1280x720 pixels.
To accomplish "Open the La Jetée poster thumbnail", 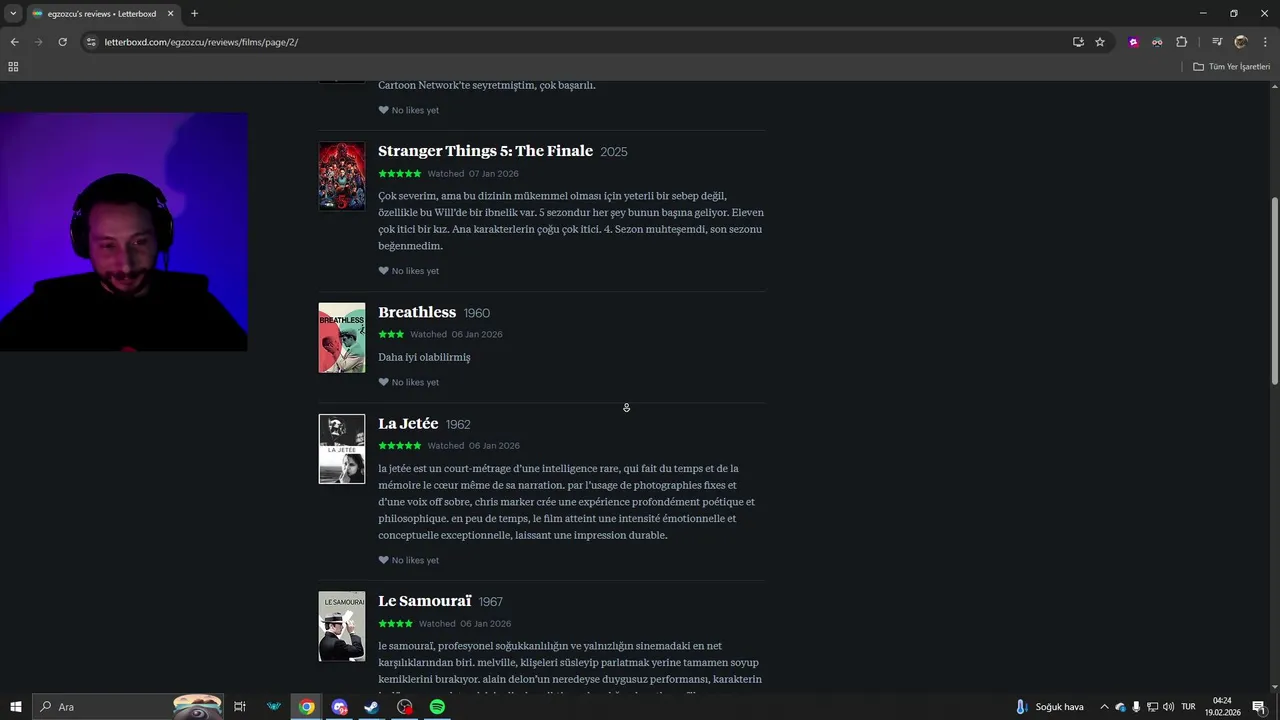I will point(342,449).
